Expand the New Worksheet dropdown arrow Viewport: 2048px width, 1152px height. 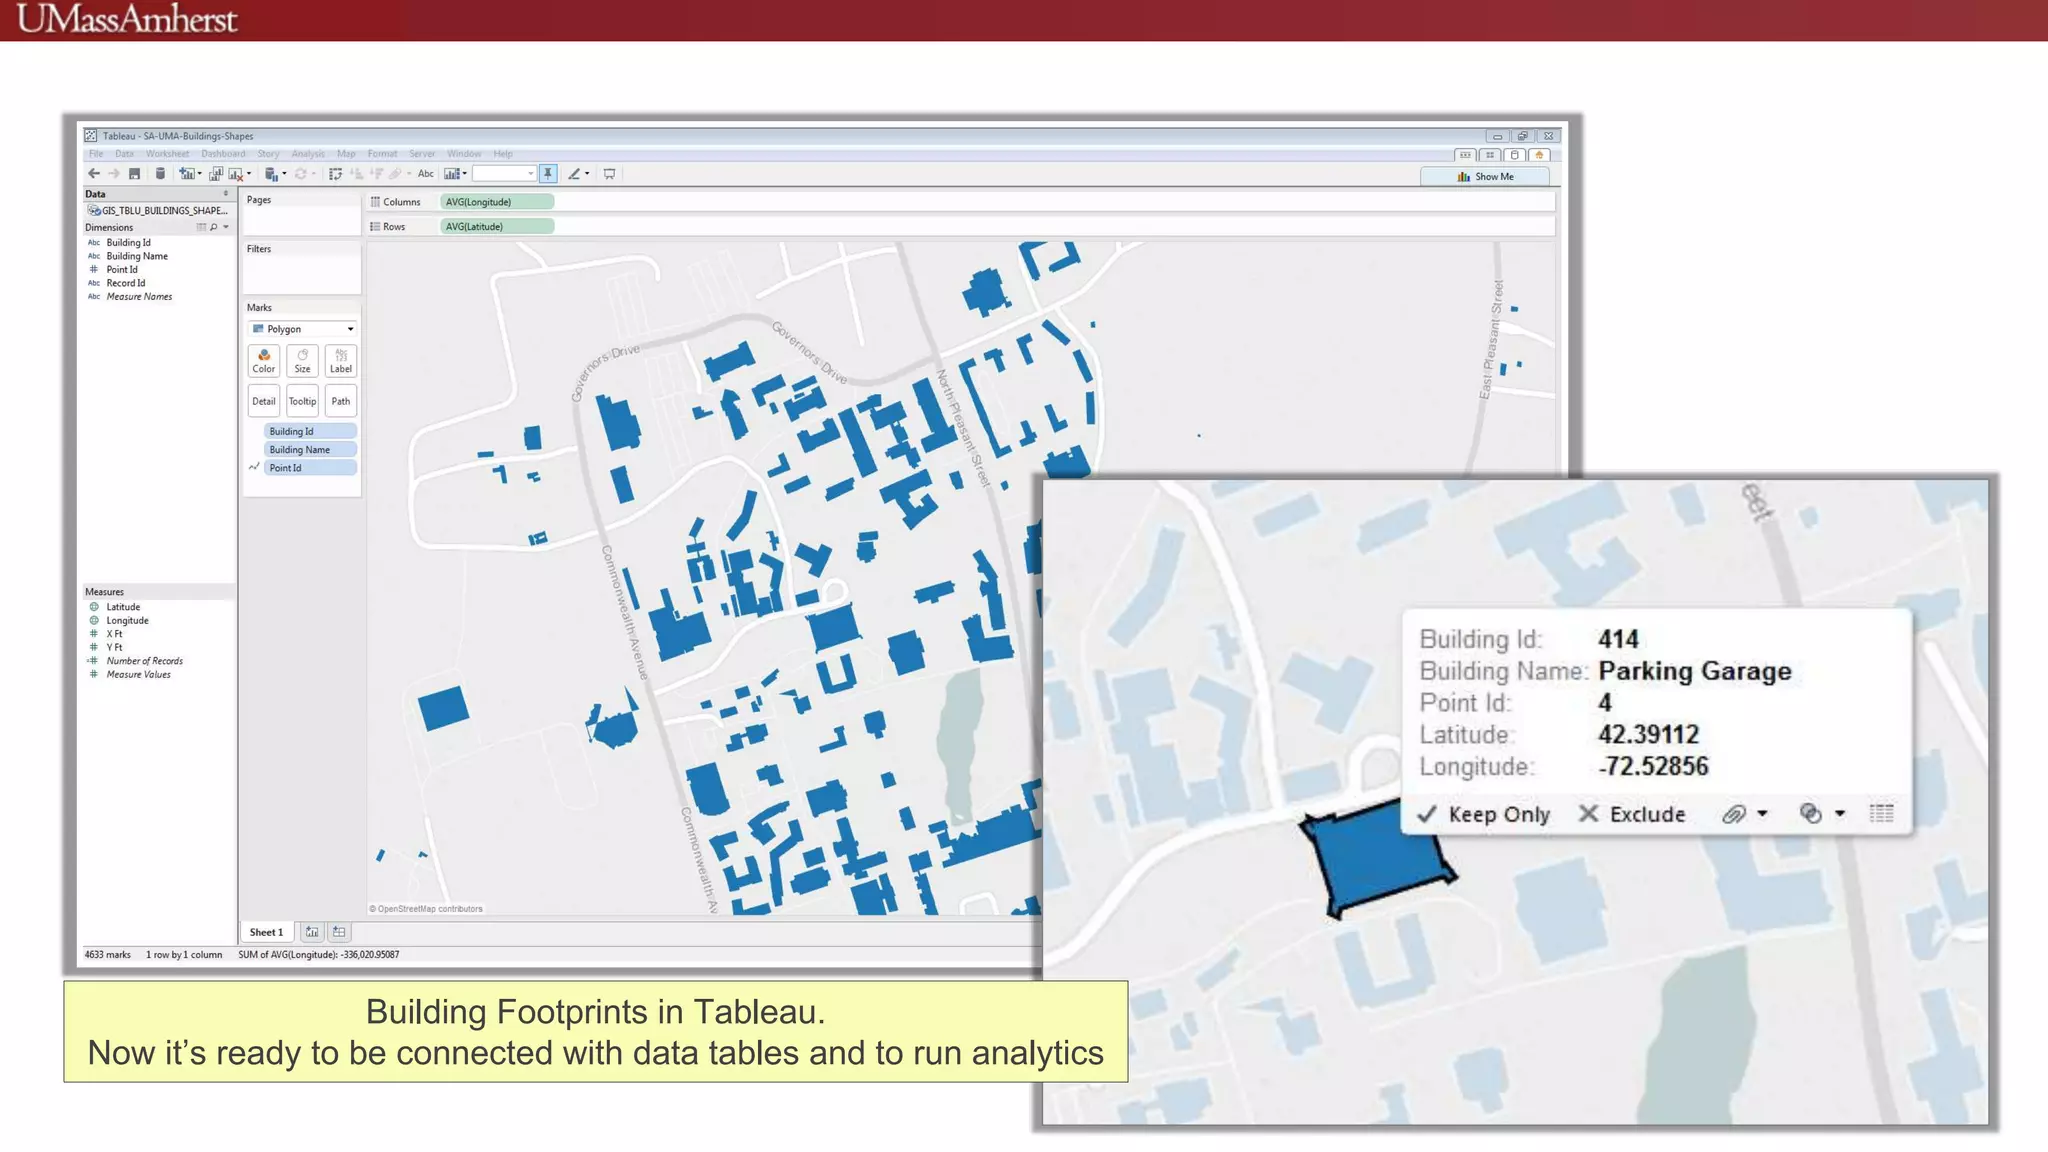tap(199, 173)
